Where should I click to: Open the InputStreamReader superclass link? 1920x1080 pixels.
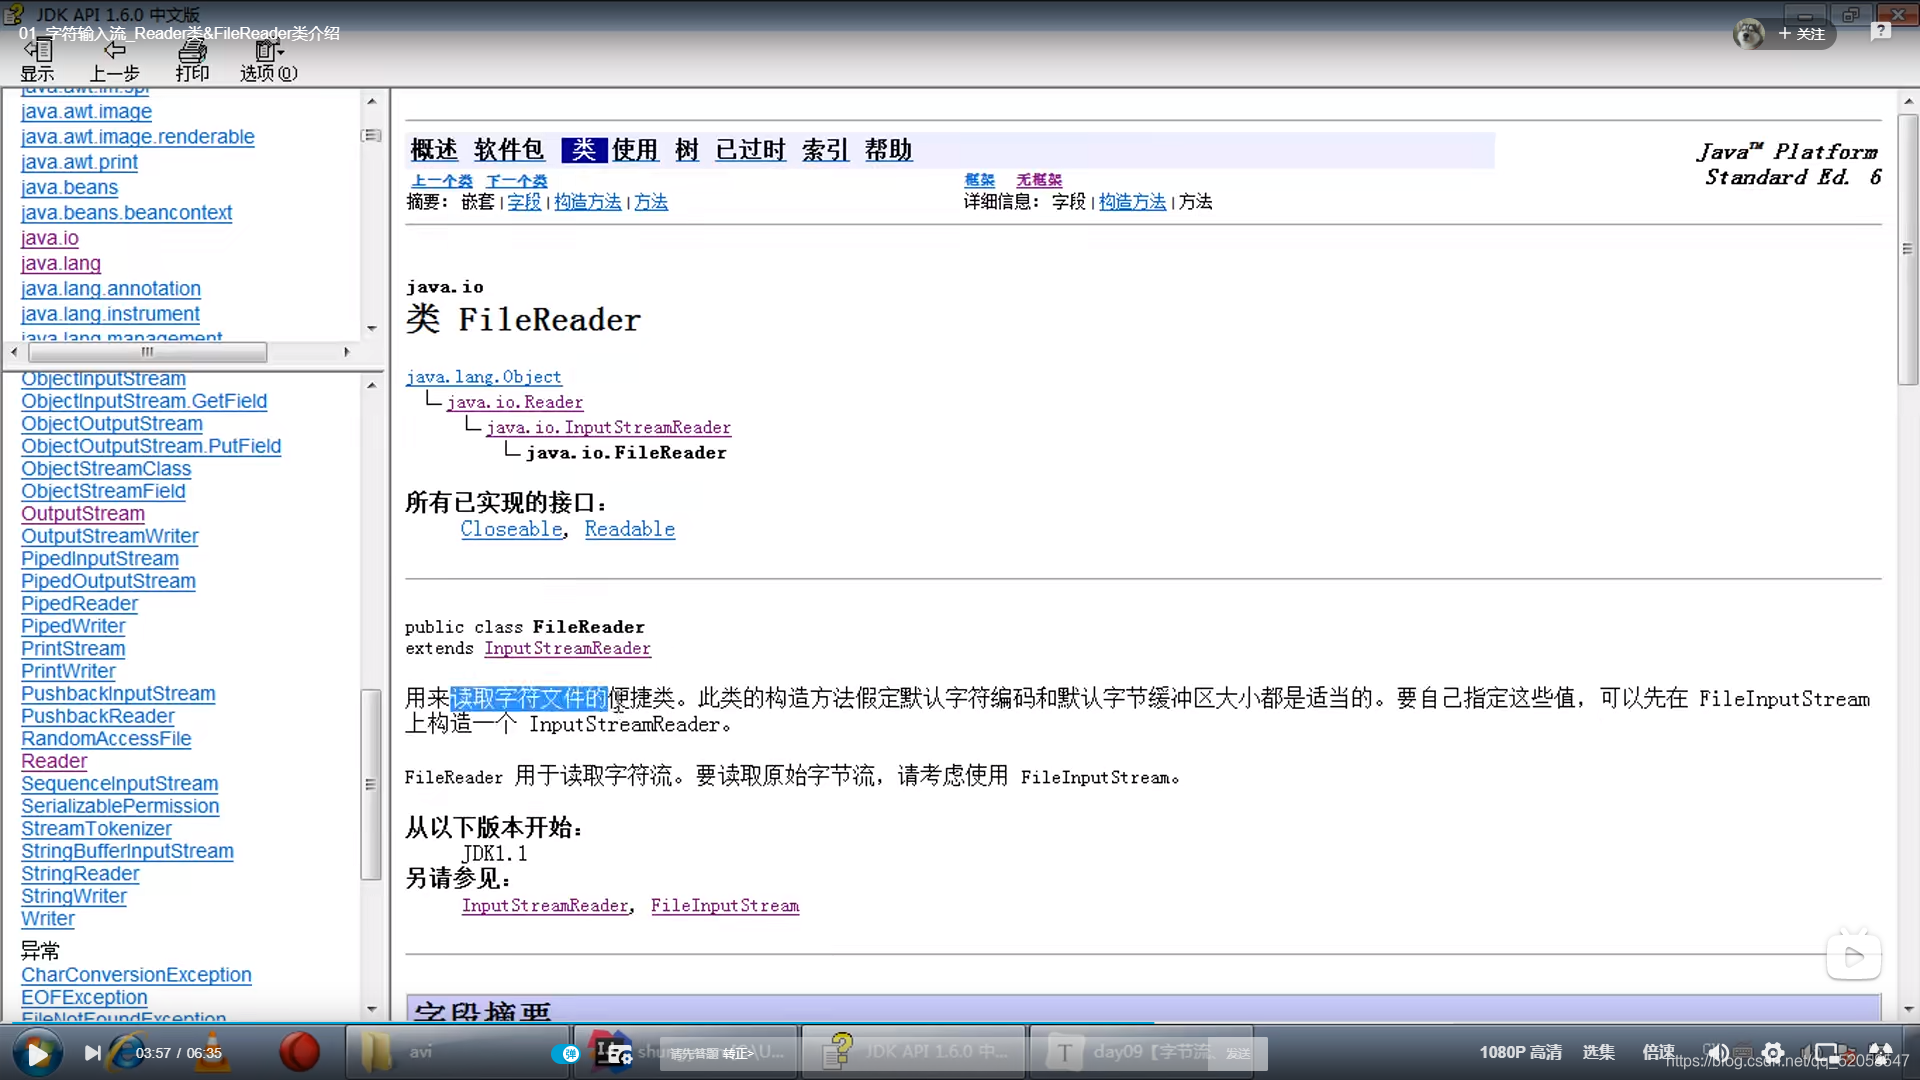(567, 648)
